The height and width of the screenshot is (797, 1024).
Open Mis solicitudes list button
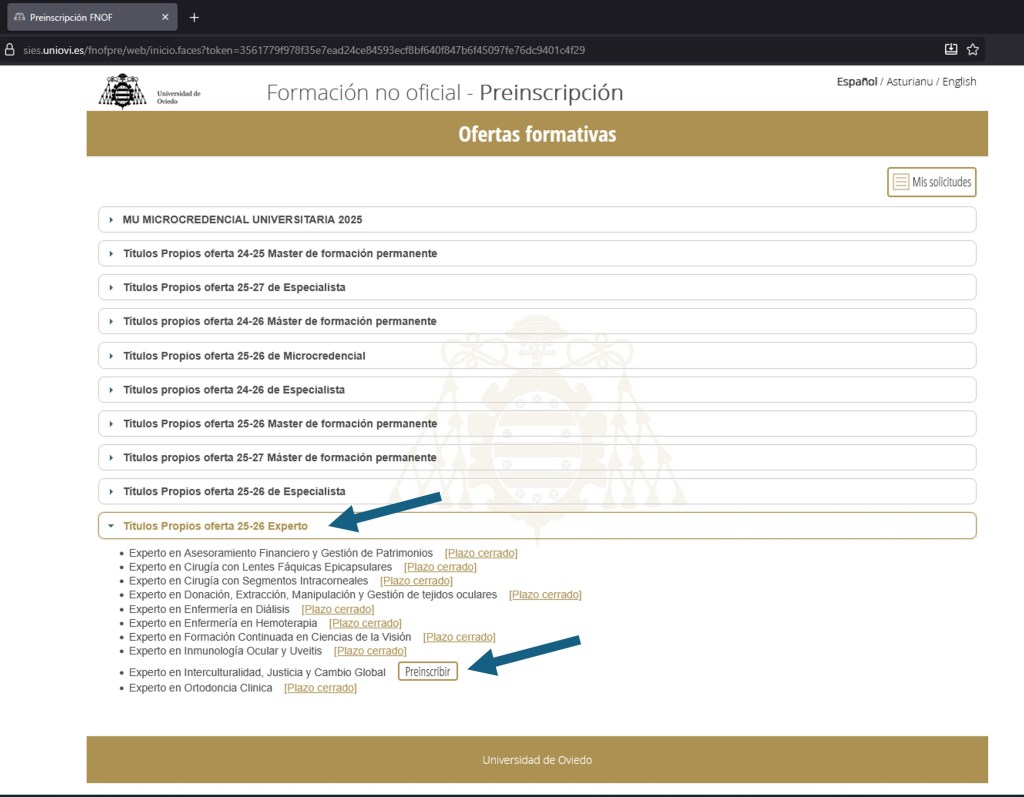point(931,182)
